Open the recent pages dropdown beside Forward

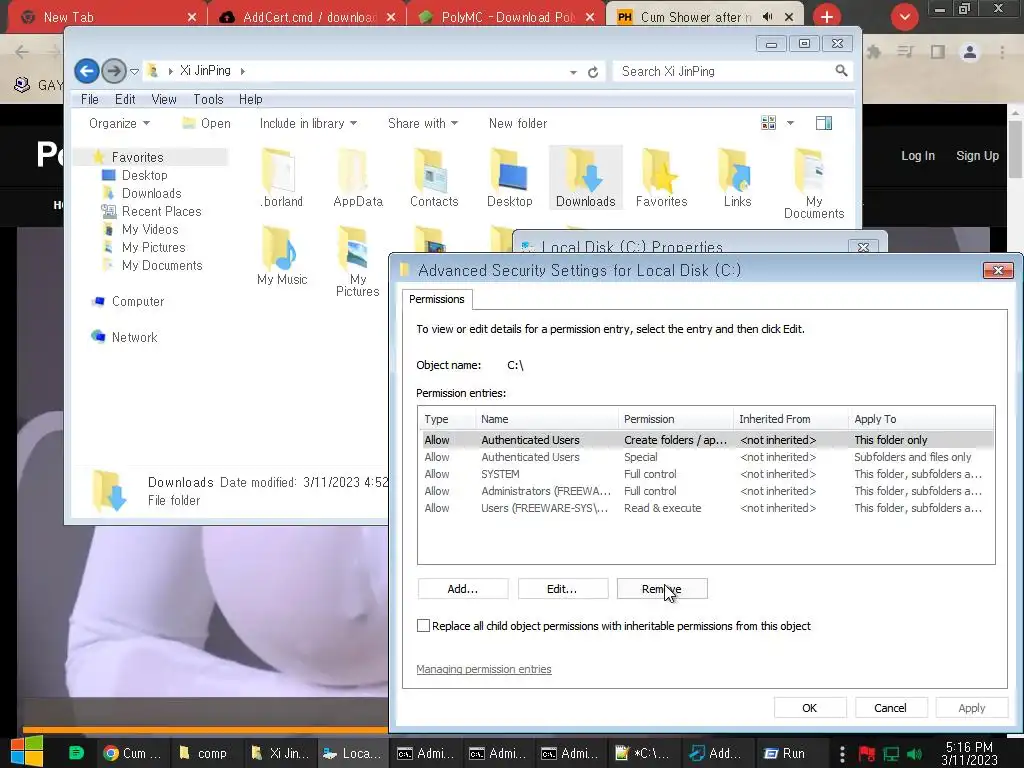[135, 71]
